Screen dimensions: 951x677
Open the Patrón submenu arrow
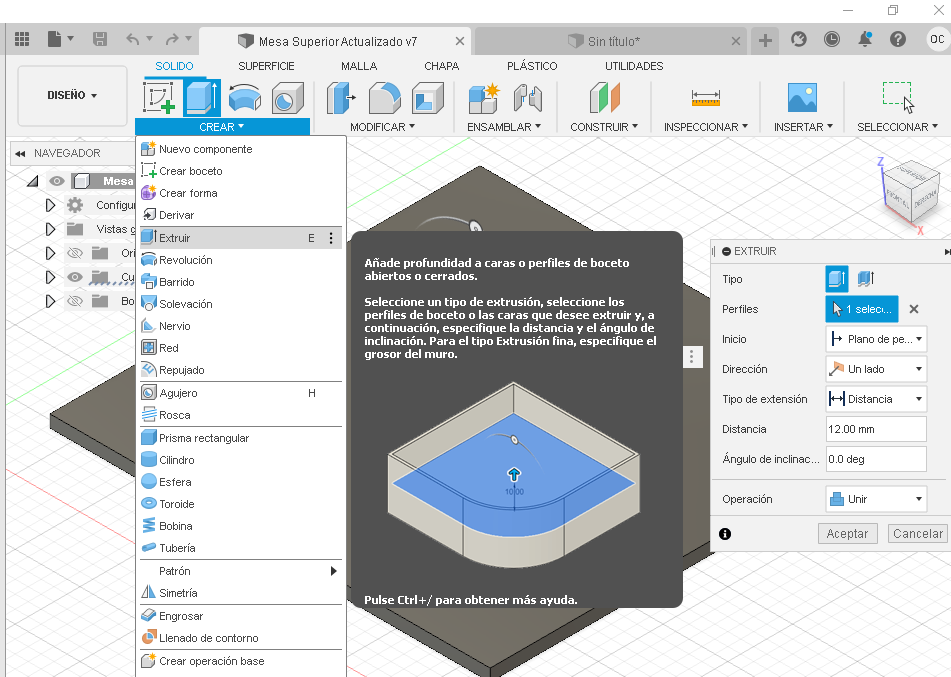[x=333, y=571]
